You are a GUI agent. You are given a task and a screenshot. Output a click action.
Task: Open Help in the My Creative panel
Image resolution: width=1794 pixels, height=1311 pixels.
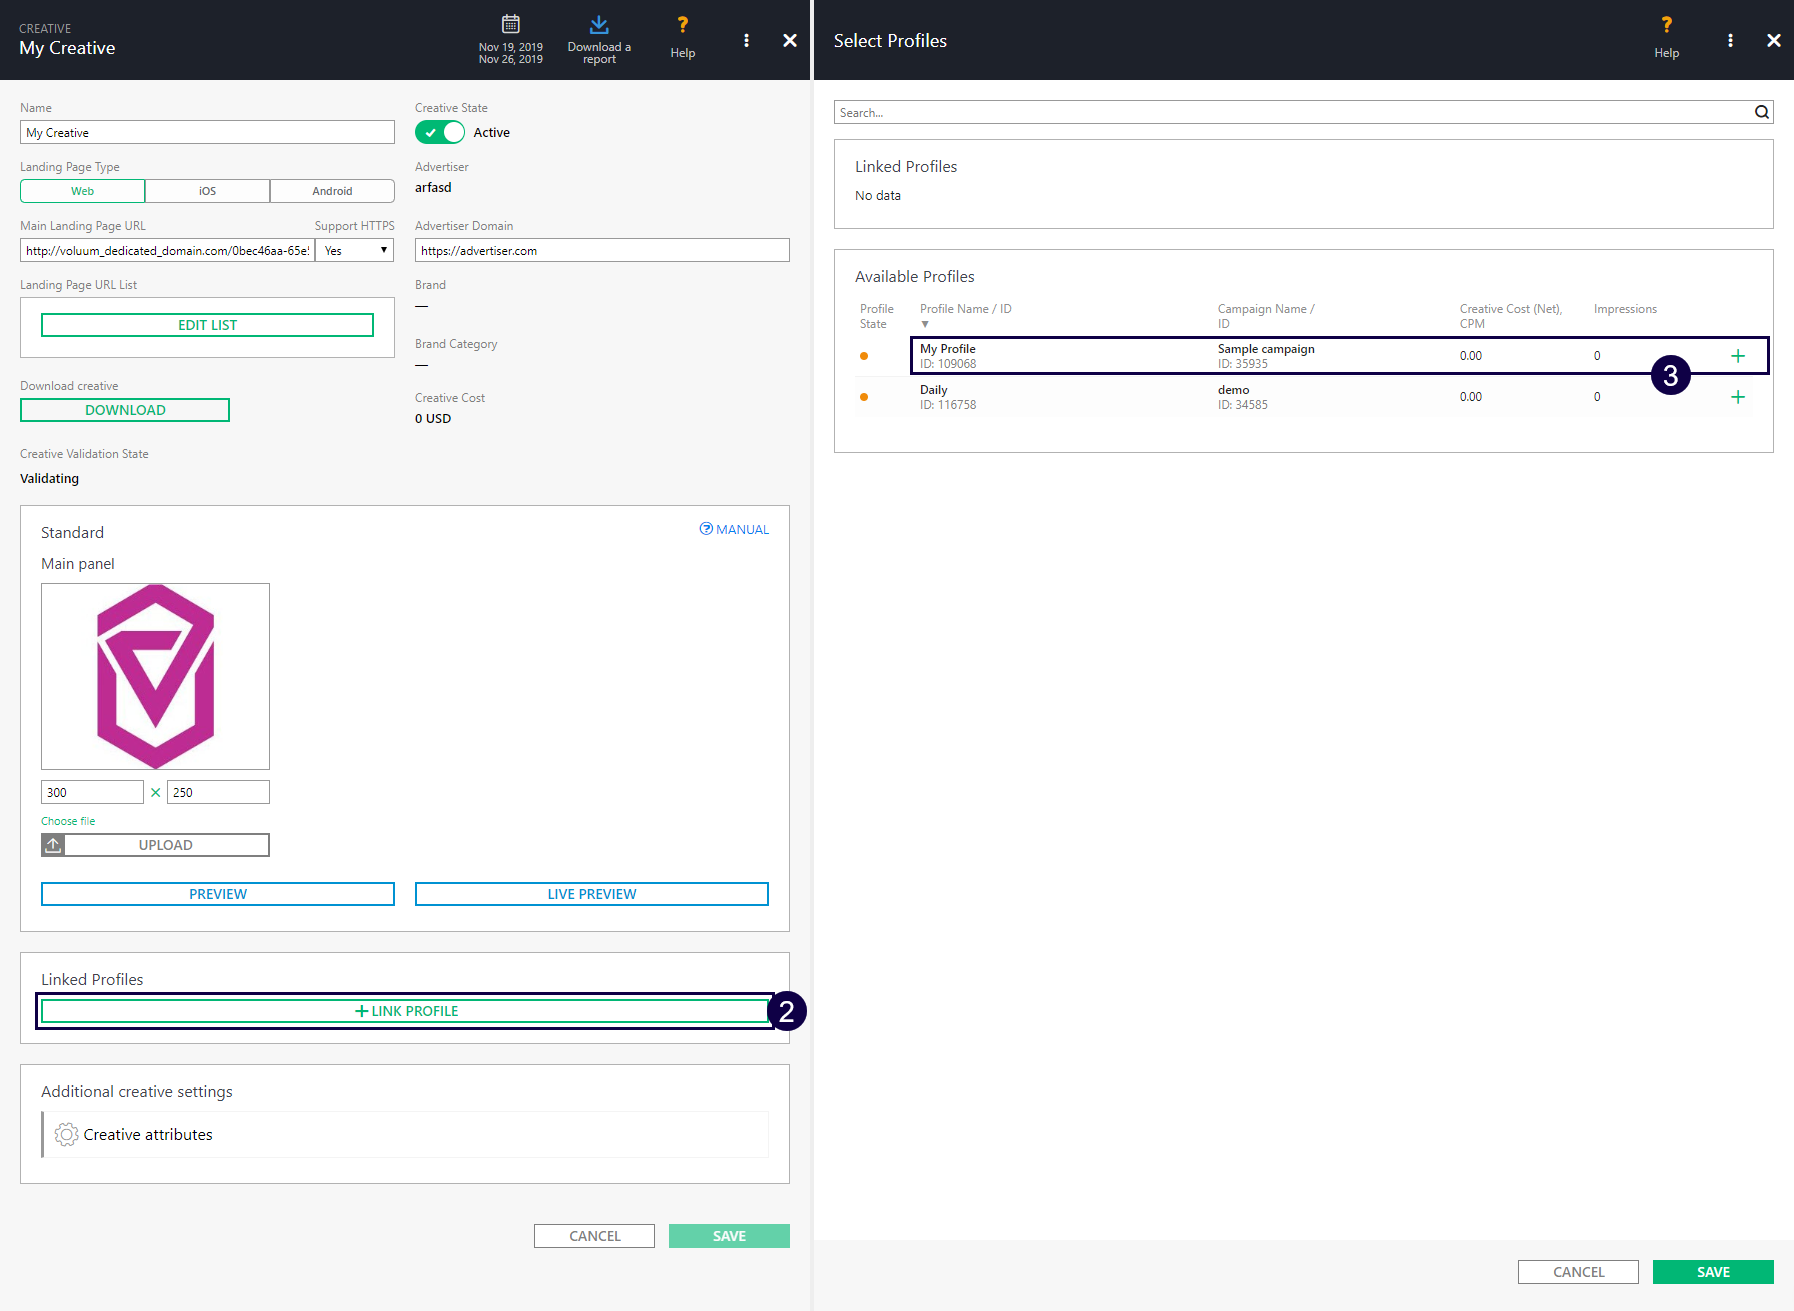(x=682, y=37)
